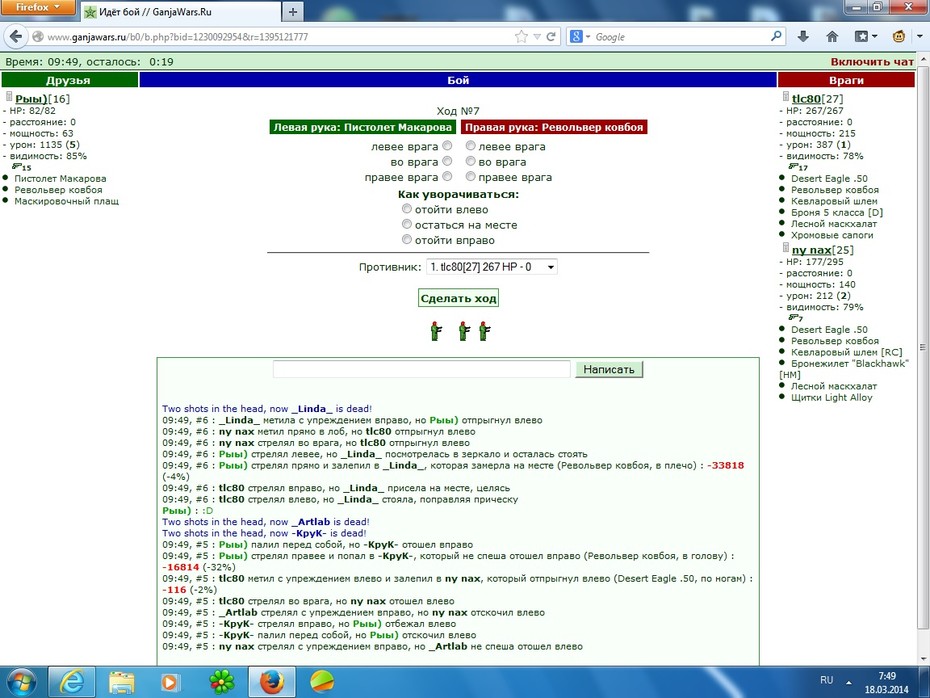Bookmark the page with the star icon
The height and width of the screenshot is (698, 930).
pyautogui.click(x=521, y=37)
